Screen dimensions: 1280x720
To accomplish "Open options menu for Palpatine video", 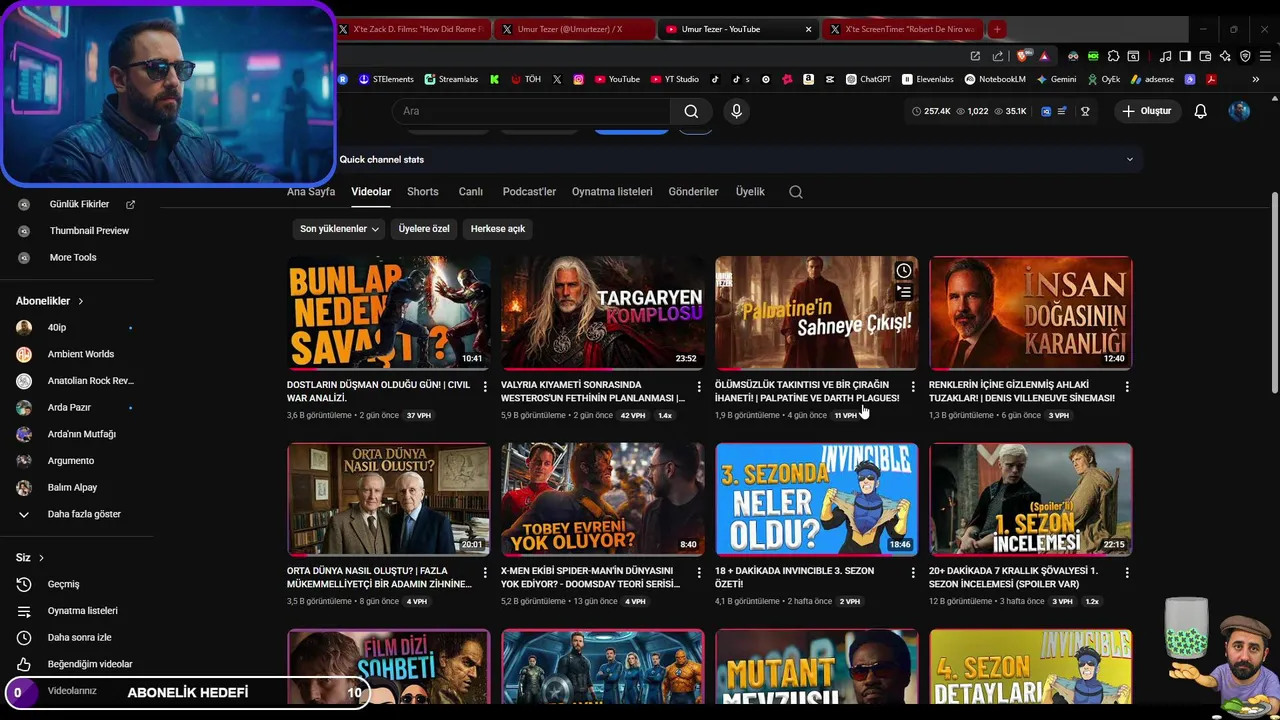I will click(x=913, y=386).
